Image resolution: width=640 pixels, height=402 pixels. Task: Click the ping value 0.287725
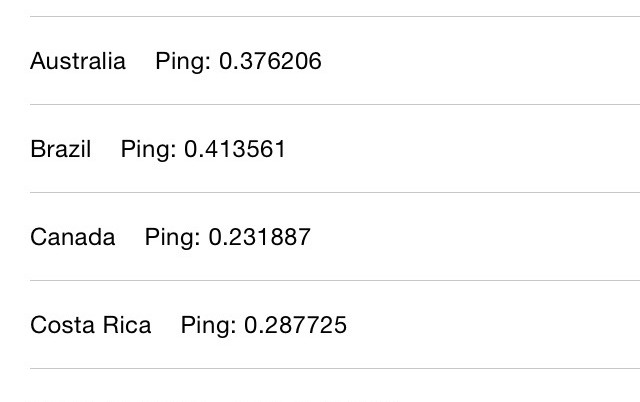pyautogui.click(x=296, y=325)
